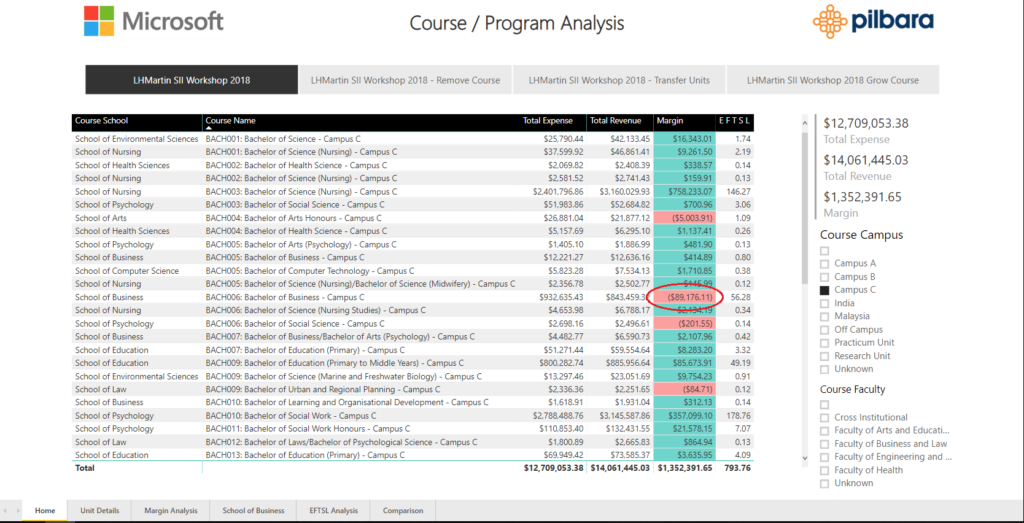Check the Campus A checkbox
Viewport: 1024px width, 523px height.
pos(824,264)
